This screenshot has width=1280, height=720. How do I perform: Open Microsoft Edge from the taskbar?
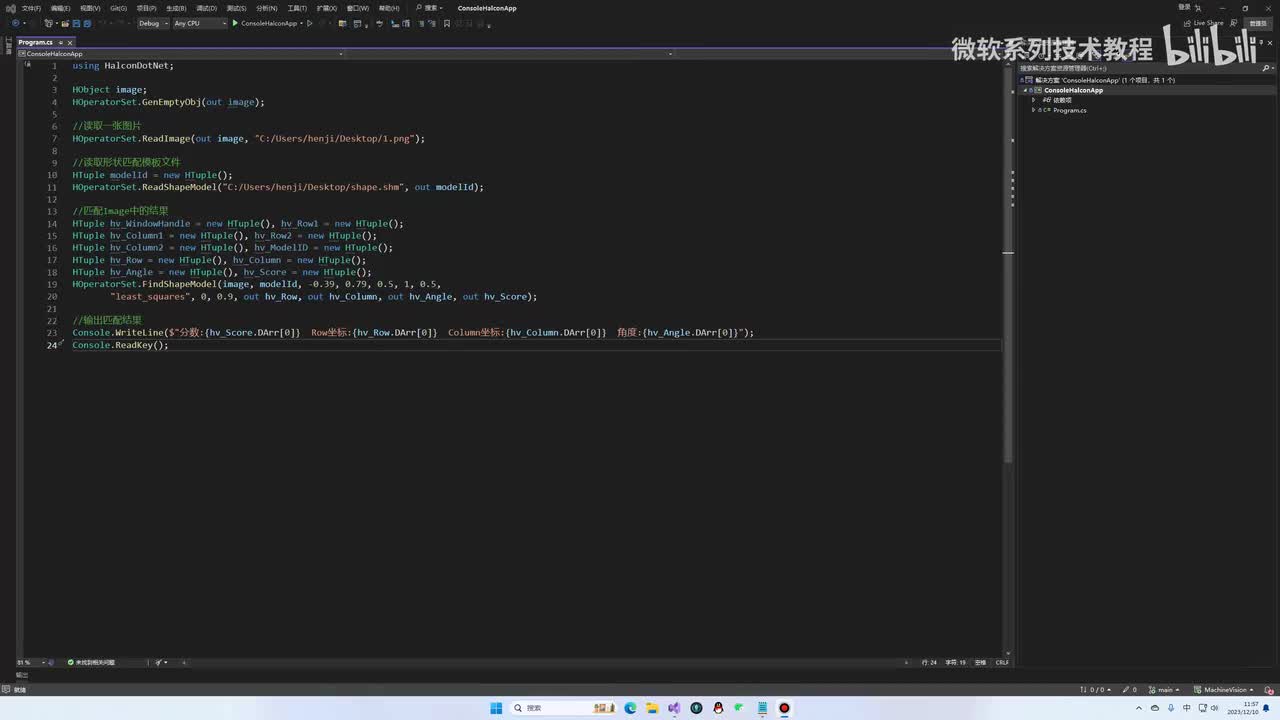[630, 708]
